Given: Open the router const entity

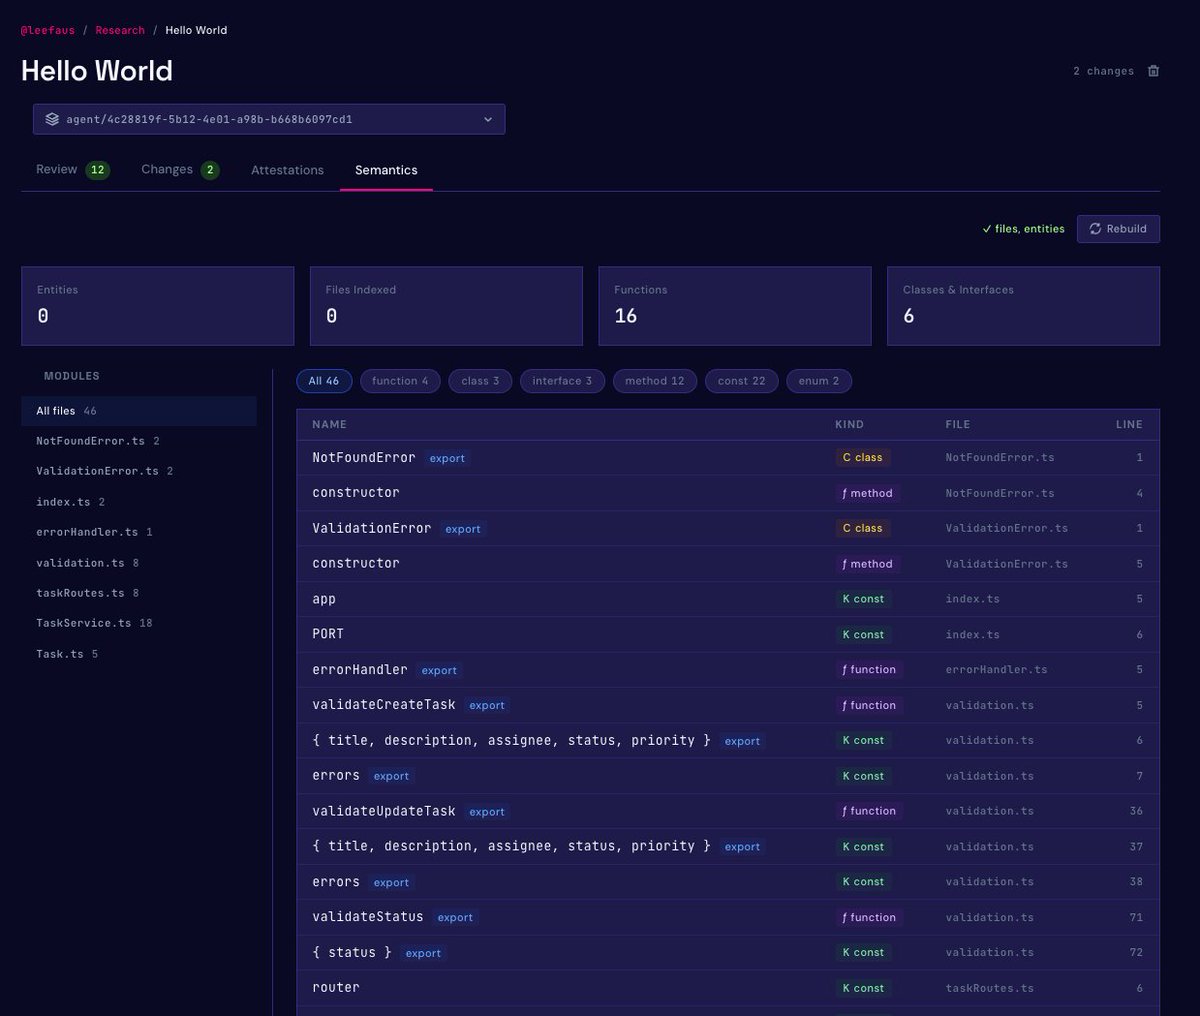Looking at the screenshot, I should [728, 988].
